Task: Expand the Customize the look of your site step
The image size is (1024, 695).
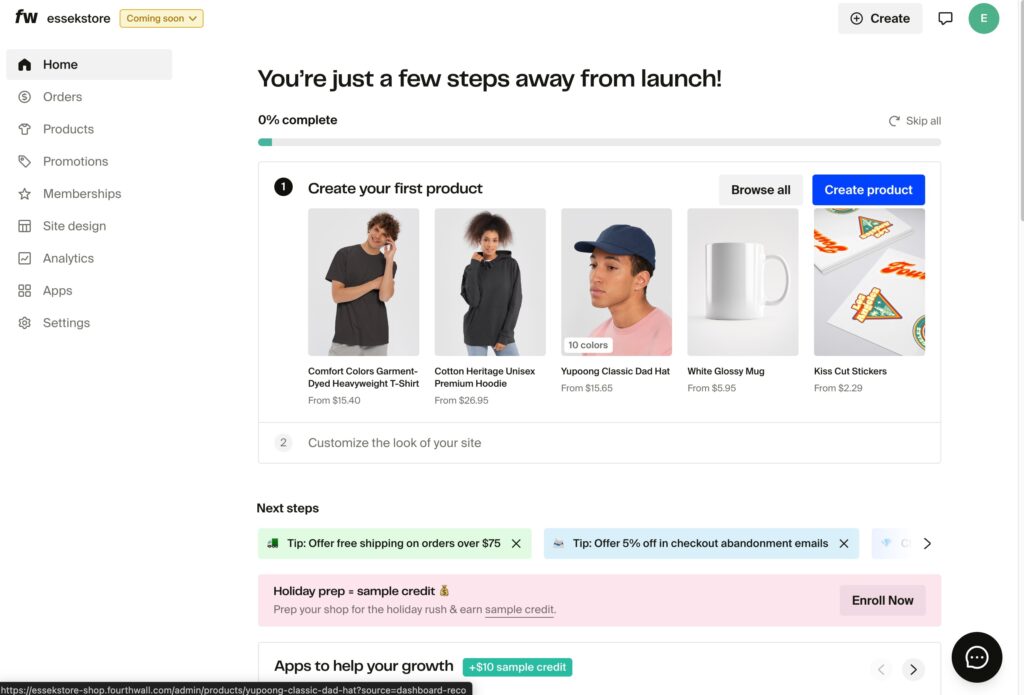Action: coord(394,442)
